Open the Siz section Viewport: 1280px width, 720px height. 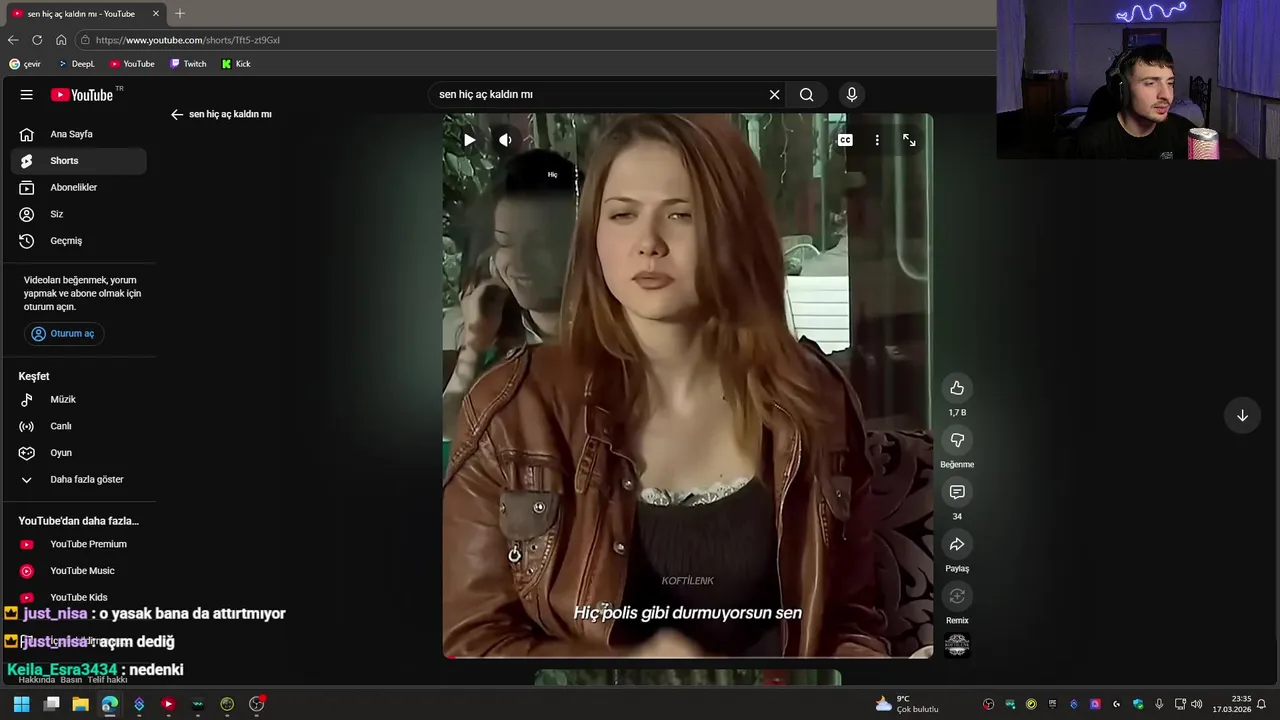(x=78, y=214)
